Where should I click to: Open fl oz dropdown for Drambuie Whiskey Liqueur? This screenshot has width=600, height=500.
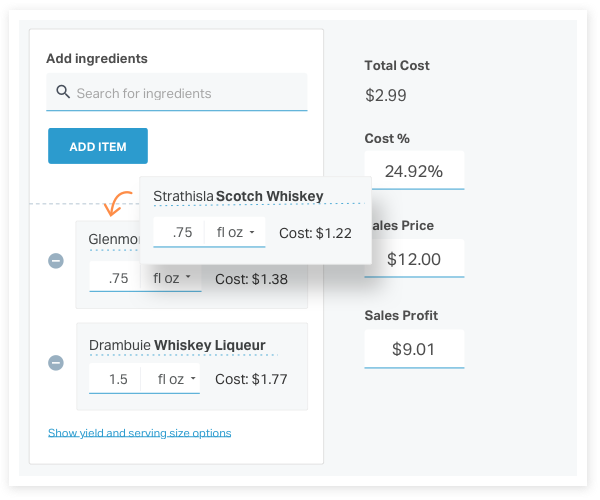(x=171, y=379)
